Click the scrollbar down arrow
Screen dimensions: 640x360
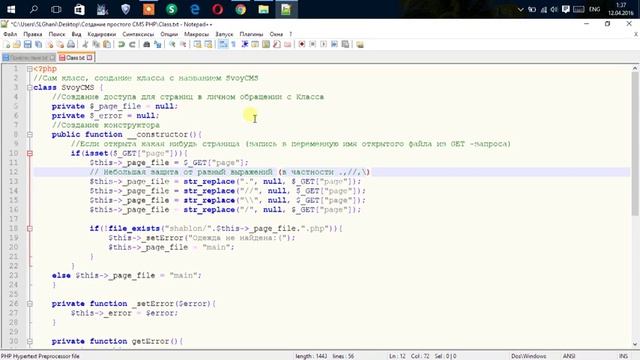[635, 344]
